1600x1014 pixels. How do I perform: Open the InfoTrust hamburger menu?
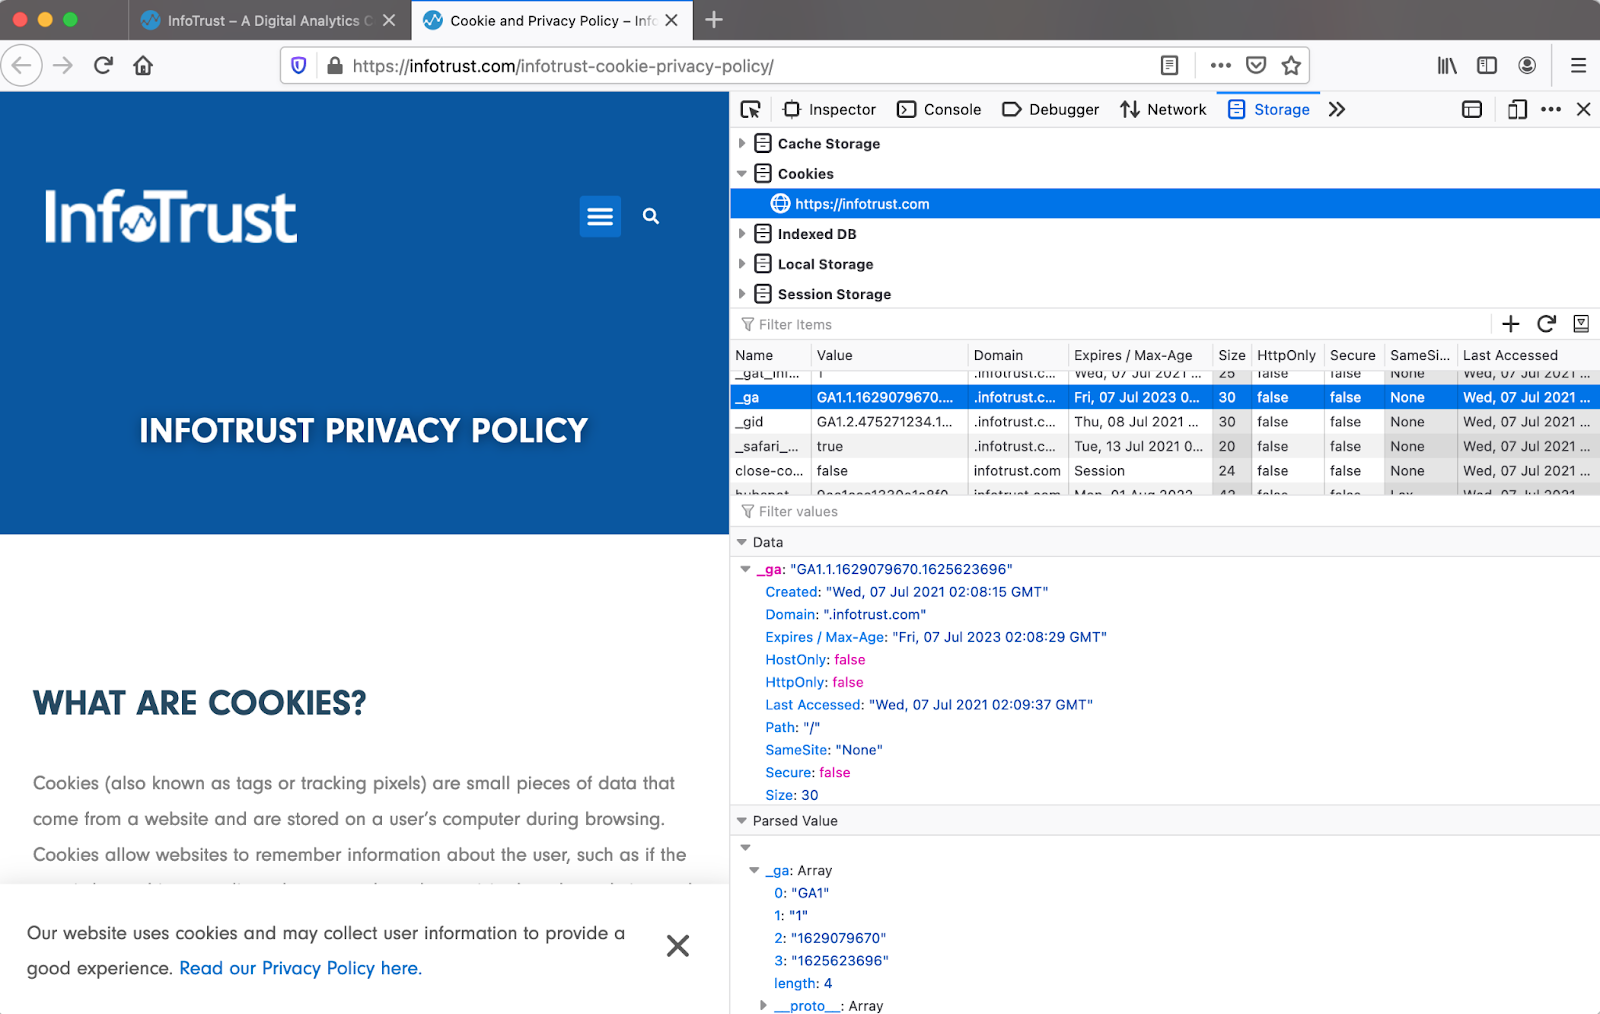(600, 216)
